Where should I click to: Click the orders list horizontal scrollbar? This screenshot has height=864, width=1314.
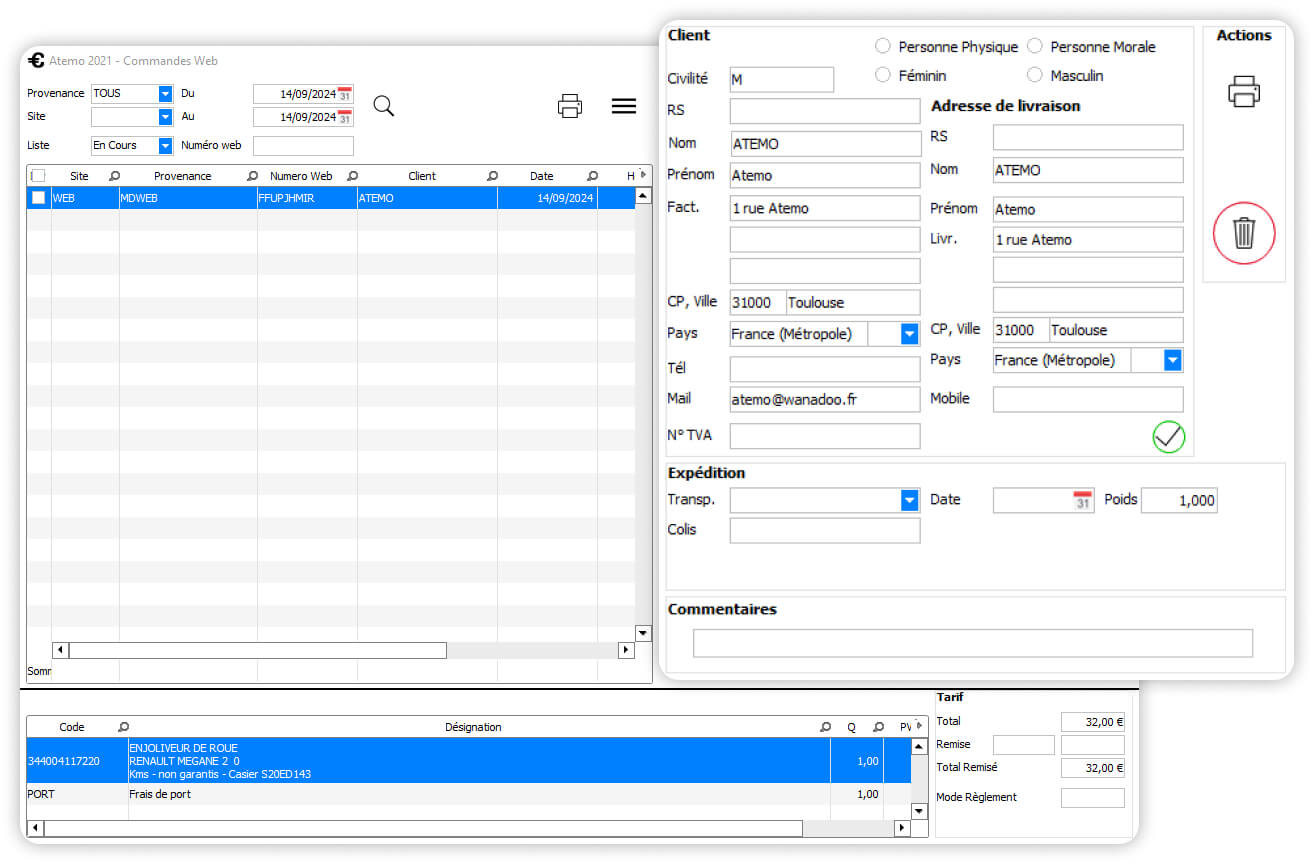(x=258, y=650)
